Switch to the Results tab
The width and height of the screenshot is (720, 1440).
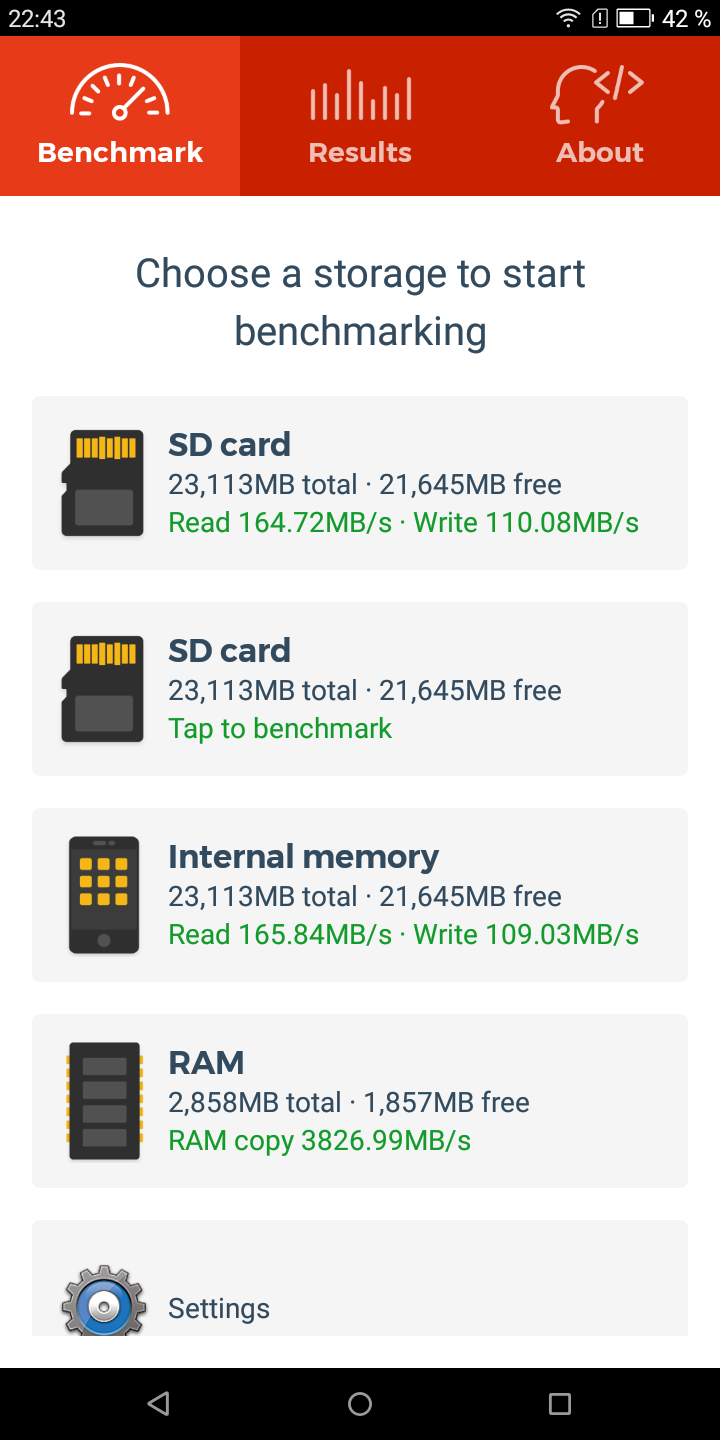[x=360, y=116]
